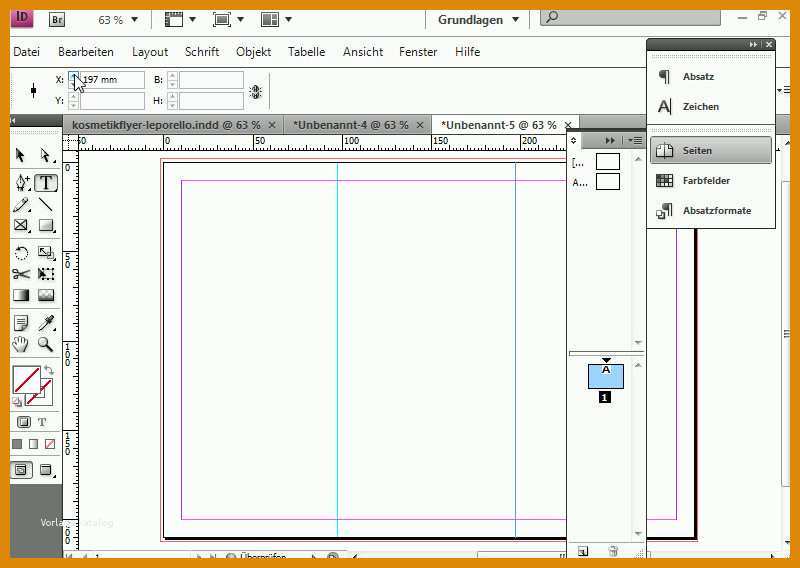Open Seiten panel flyout menu

(x=636, y=140)
